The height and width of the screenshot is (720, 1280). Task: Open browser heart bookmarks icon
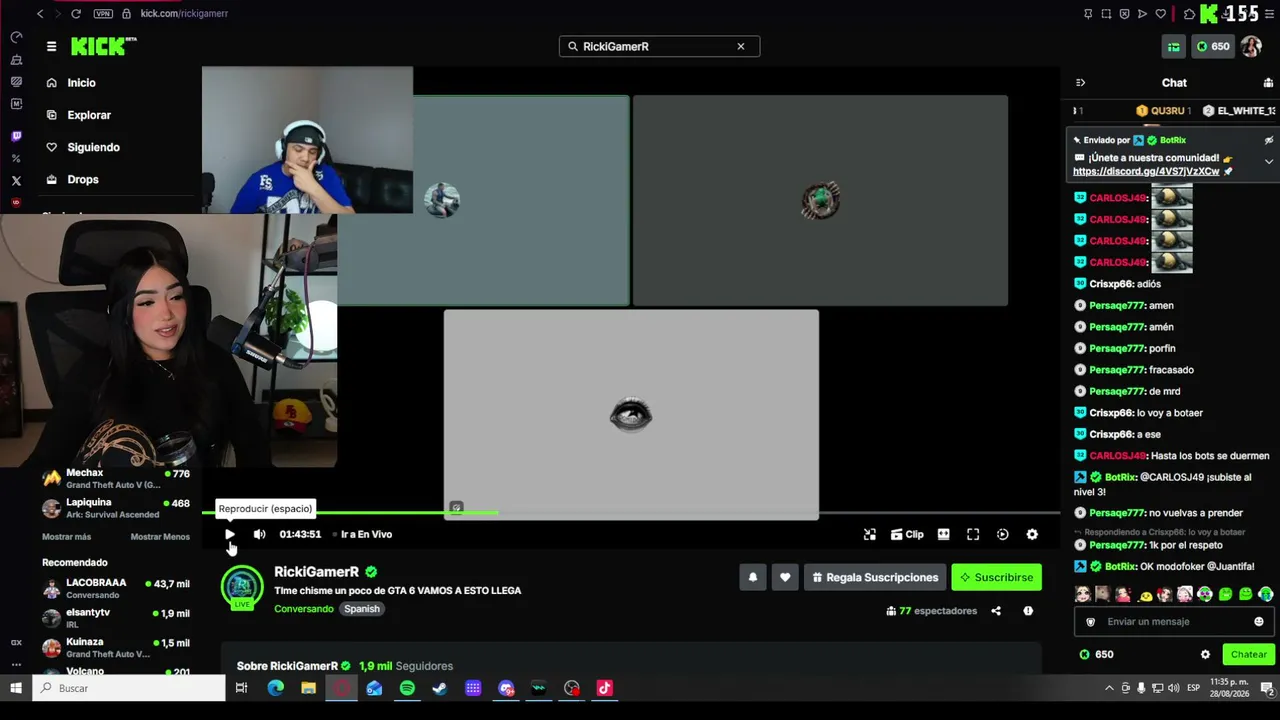(x=1160, y=14)
